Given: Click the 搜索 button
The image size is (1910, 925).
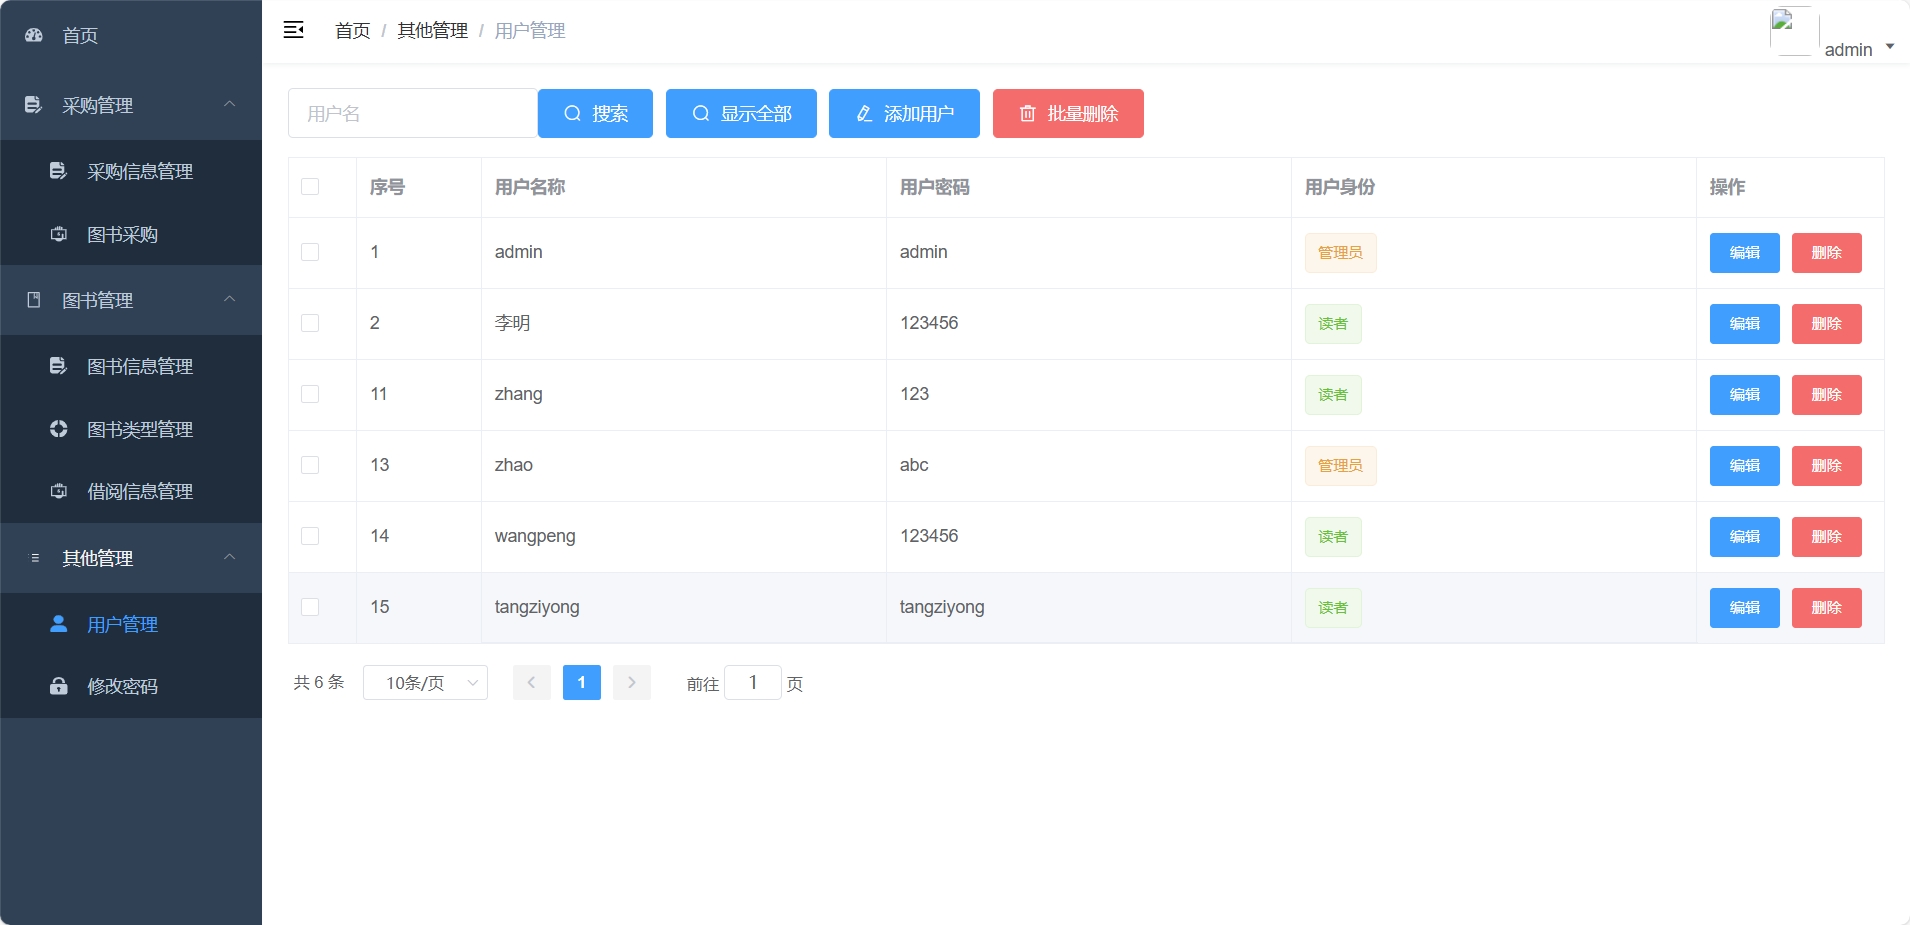Looking at the screenshot, I should (595, 113).
